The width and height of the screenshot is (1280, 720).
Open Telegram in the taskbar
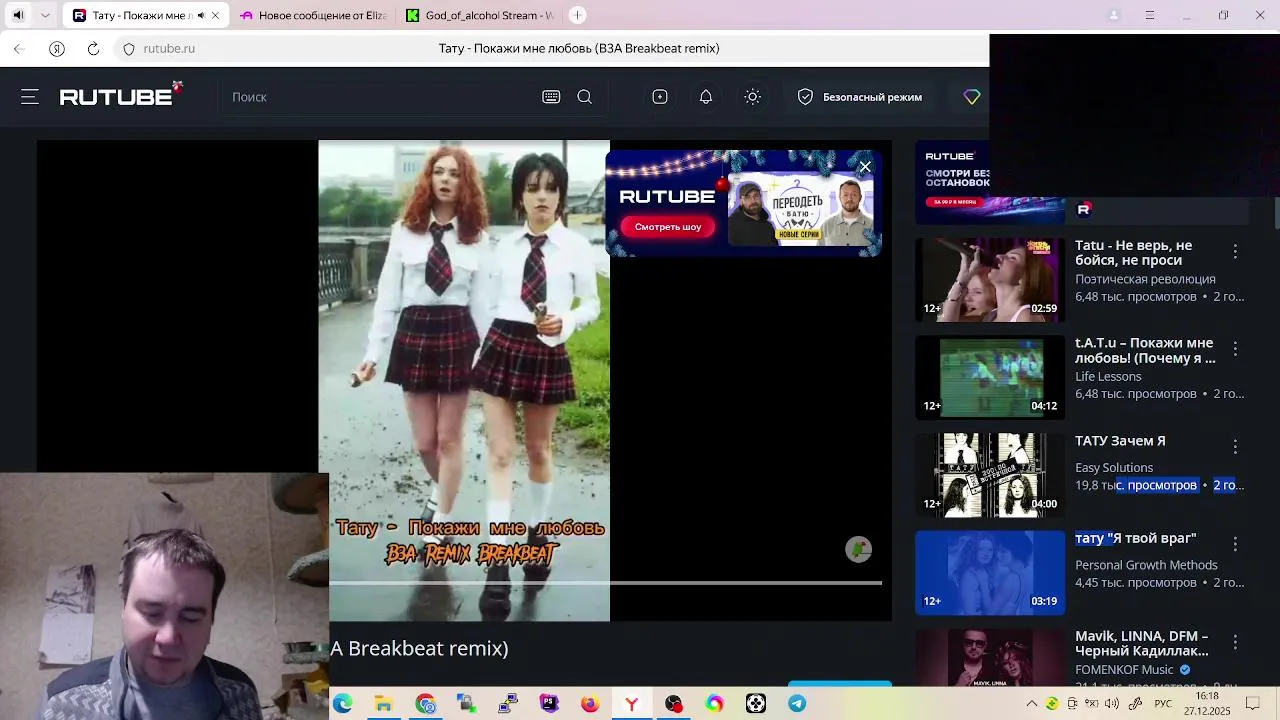pyautogui.click(x=797, y=704)
